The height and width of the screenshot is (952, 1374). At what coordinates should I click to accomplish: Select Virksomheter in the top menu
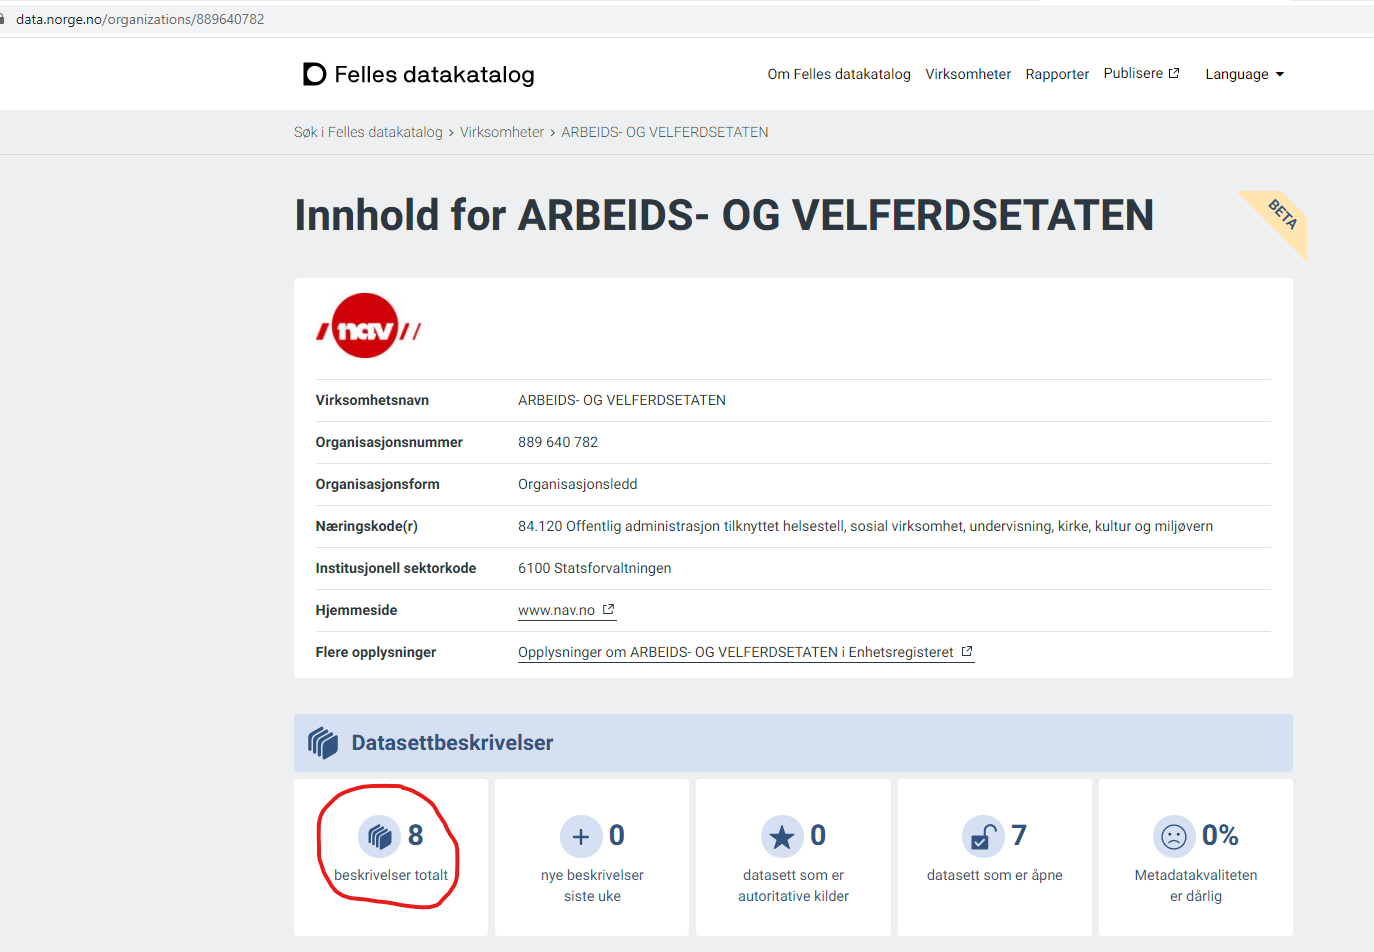968,73
